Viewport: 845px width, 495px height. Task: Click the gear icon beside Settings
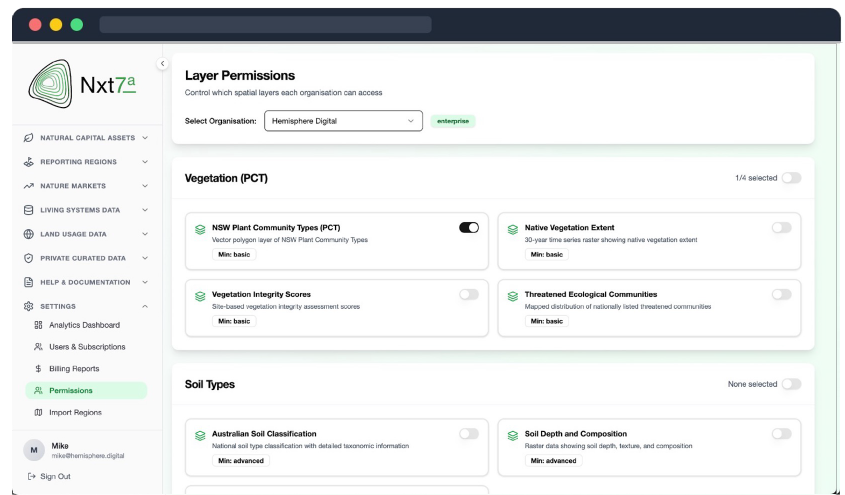click(29, 306)
